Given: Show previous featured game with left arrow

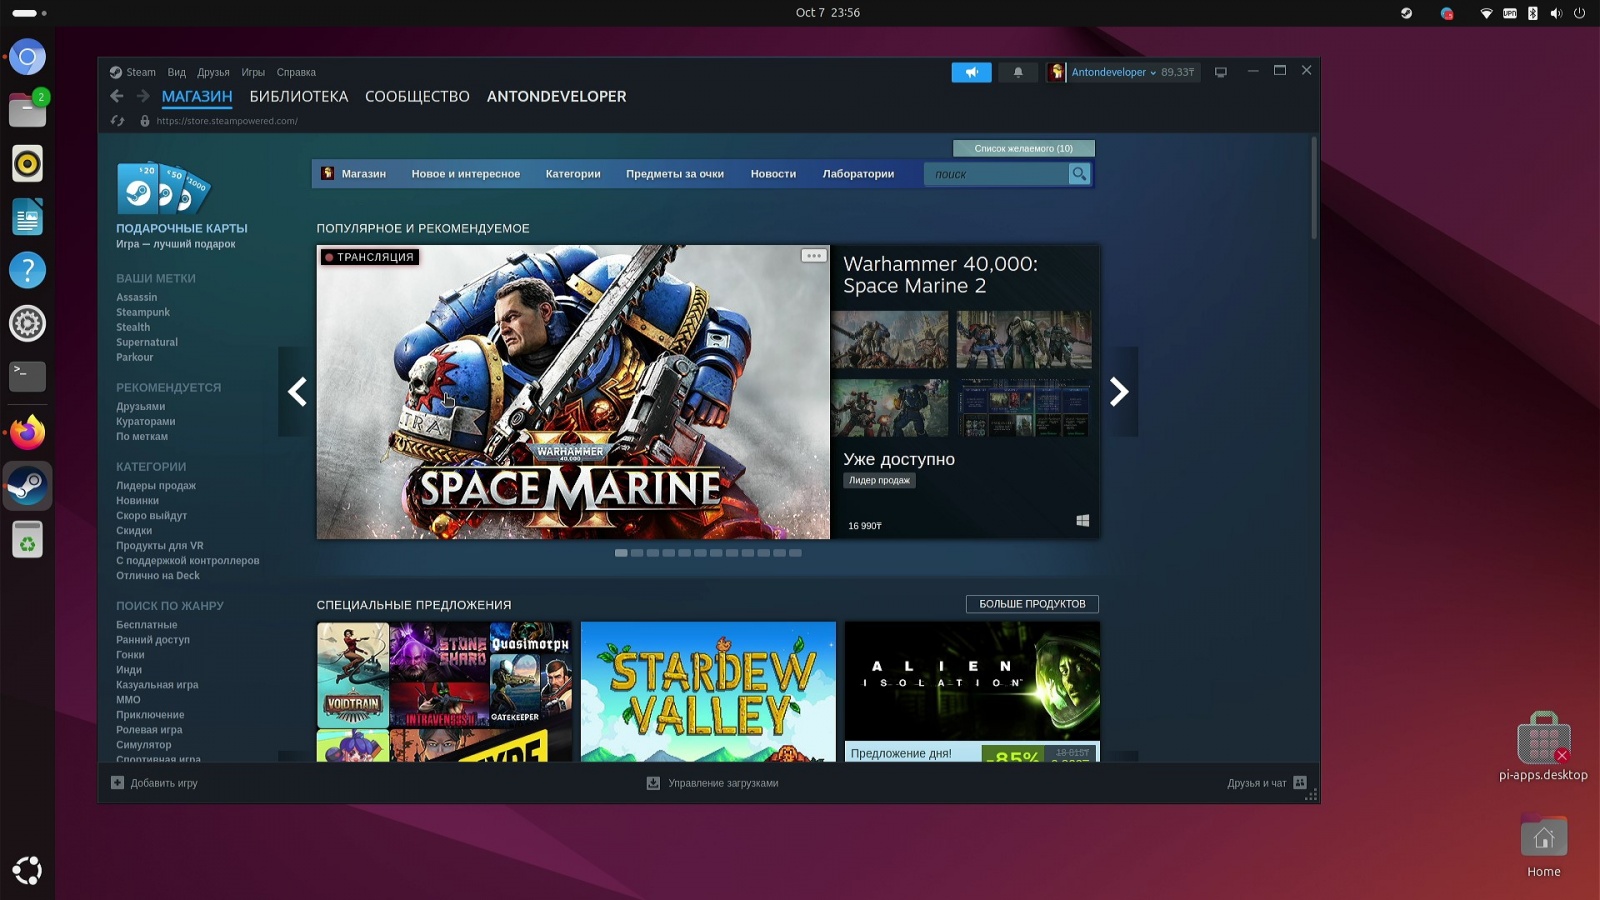Looking at the screenshot, I should tap(297, 391).
